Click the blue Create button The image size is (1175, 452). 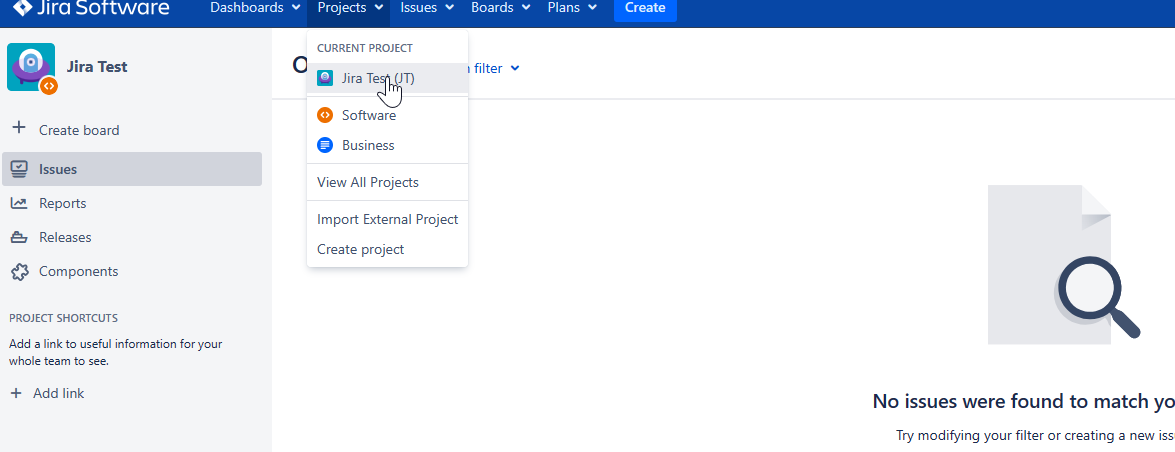[x=644, y=8]
